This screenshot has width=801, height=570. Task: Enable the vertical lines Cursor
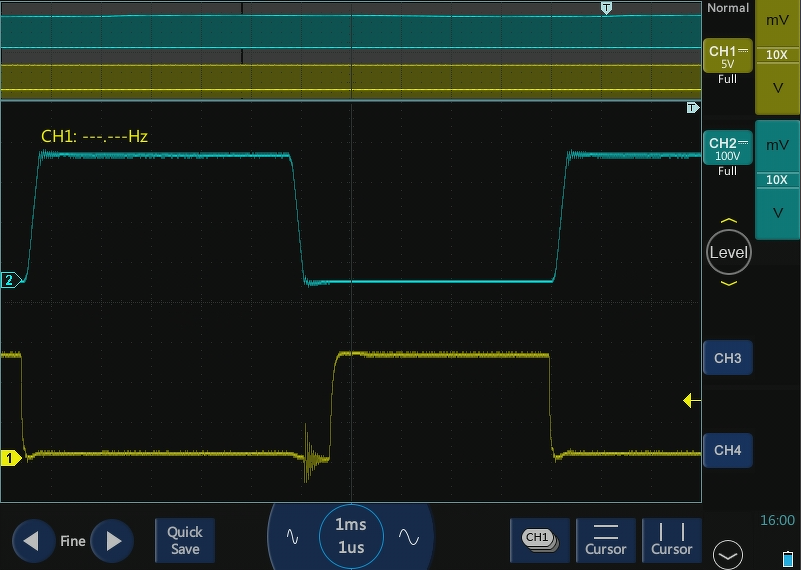pyautogui.click(x=672, y=540)
